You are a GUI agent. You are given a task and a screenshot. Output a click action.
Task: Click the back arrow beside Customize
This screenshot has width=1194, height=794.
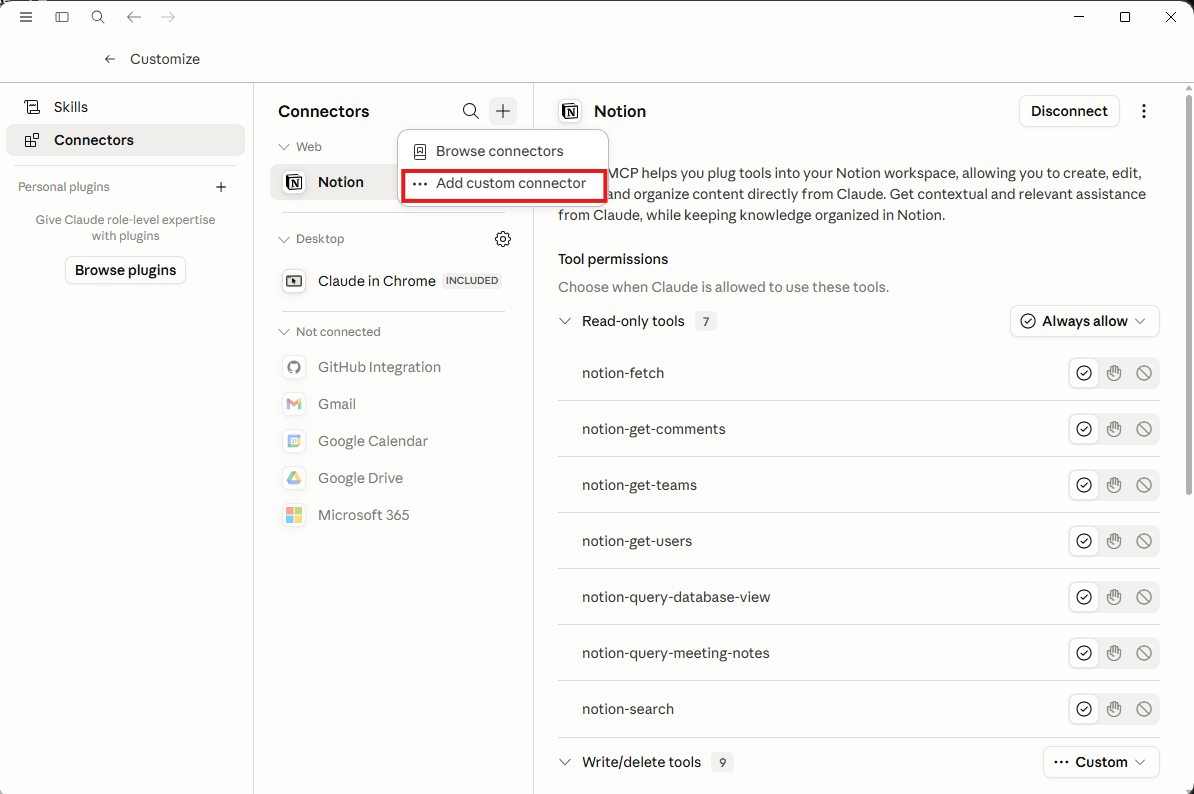[110, 59]
